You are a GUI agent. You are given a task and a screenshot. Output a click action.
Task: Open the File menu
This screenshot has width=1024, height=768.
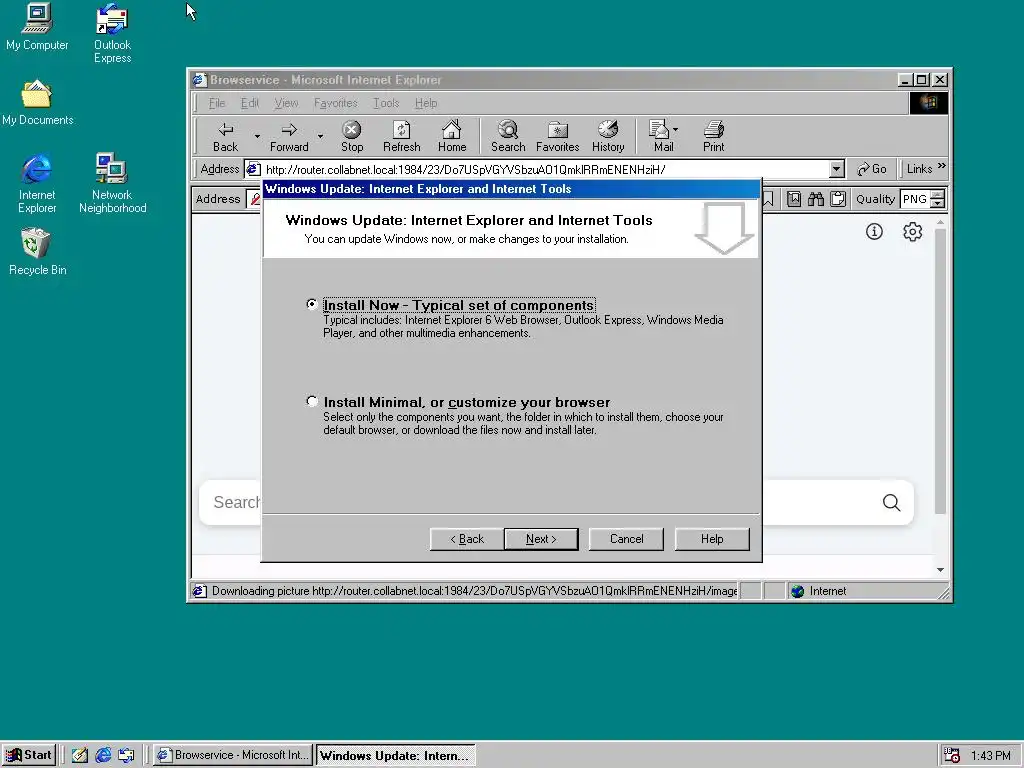(x=217, y=103)
